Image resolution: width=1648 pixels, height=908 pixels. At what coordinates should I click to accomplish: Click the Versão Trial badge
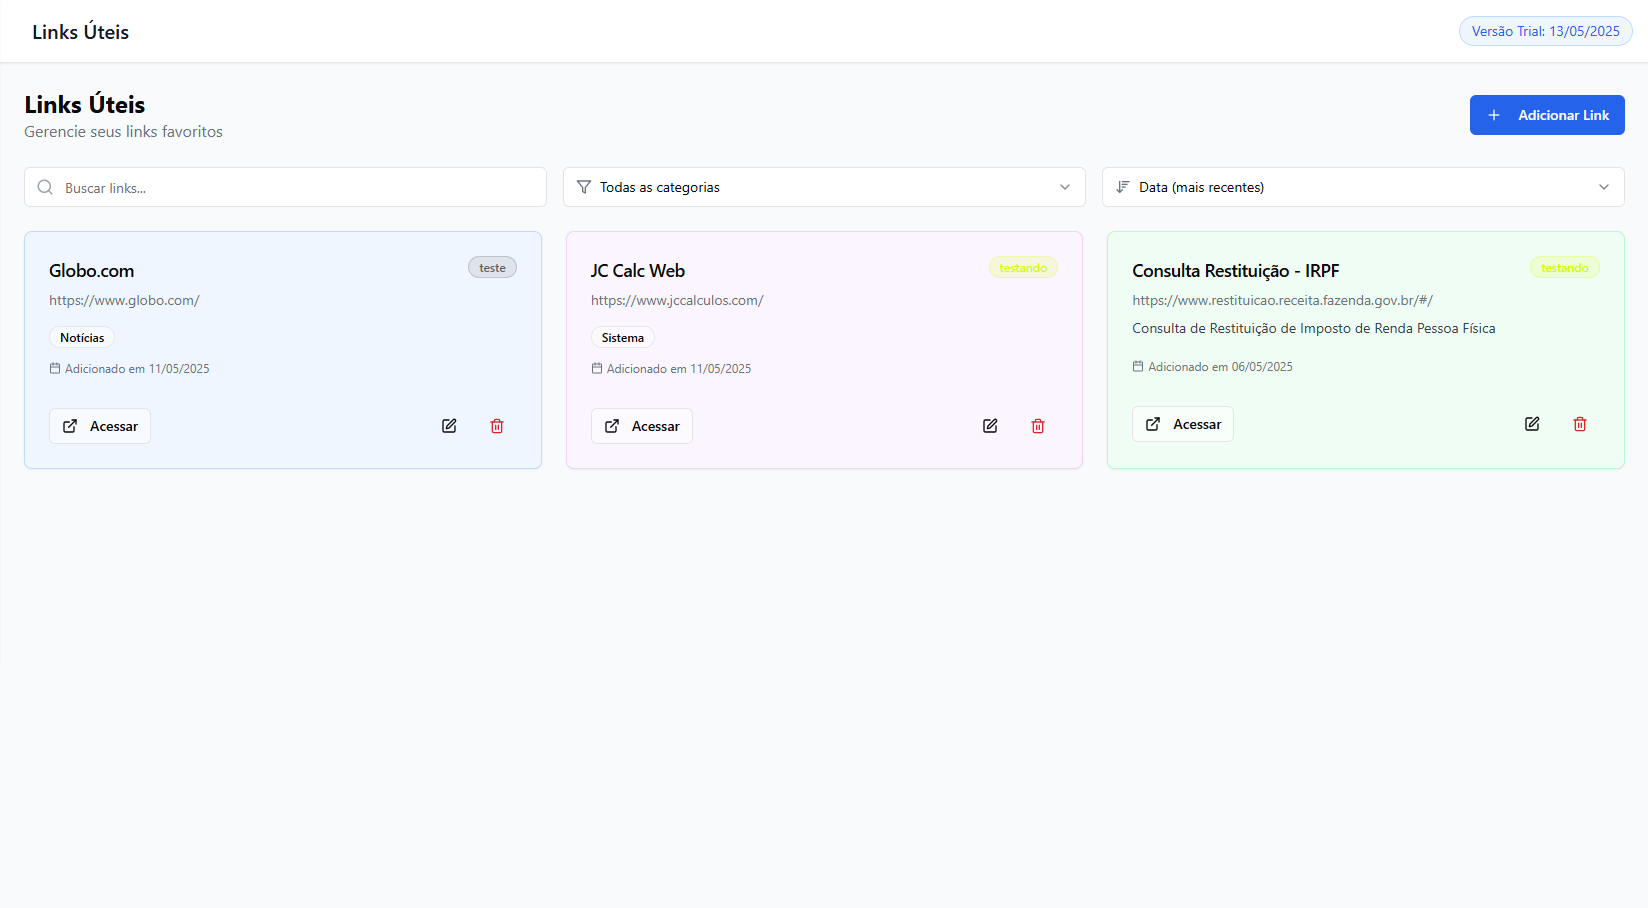coord(1545,31)
